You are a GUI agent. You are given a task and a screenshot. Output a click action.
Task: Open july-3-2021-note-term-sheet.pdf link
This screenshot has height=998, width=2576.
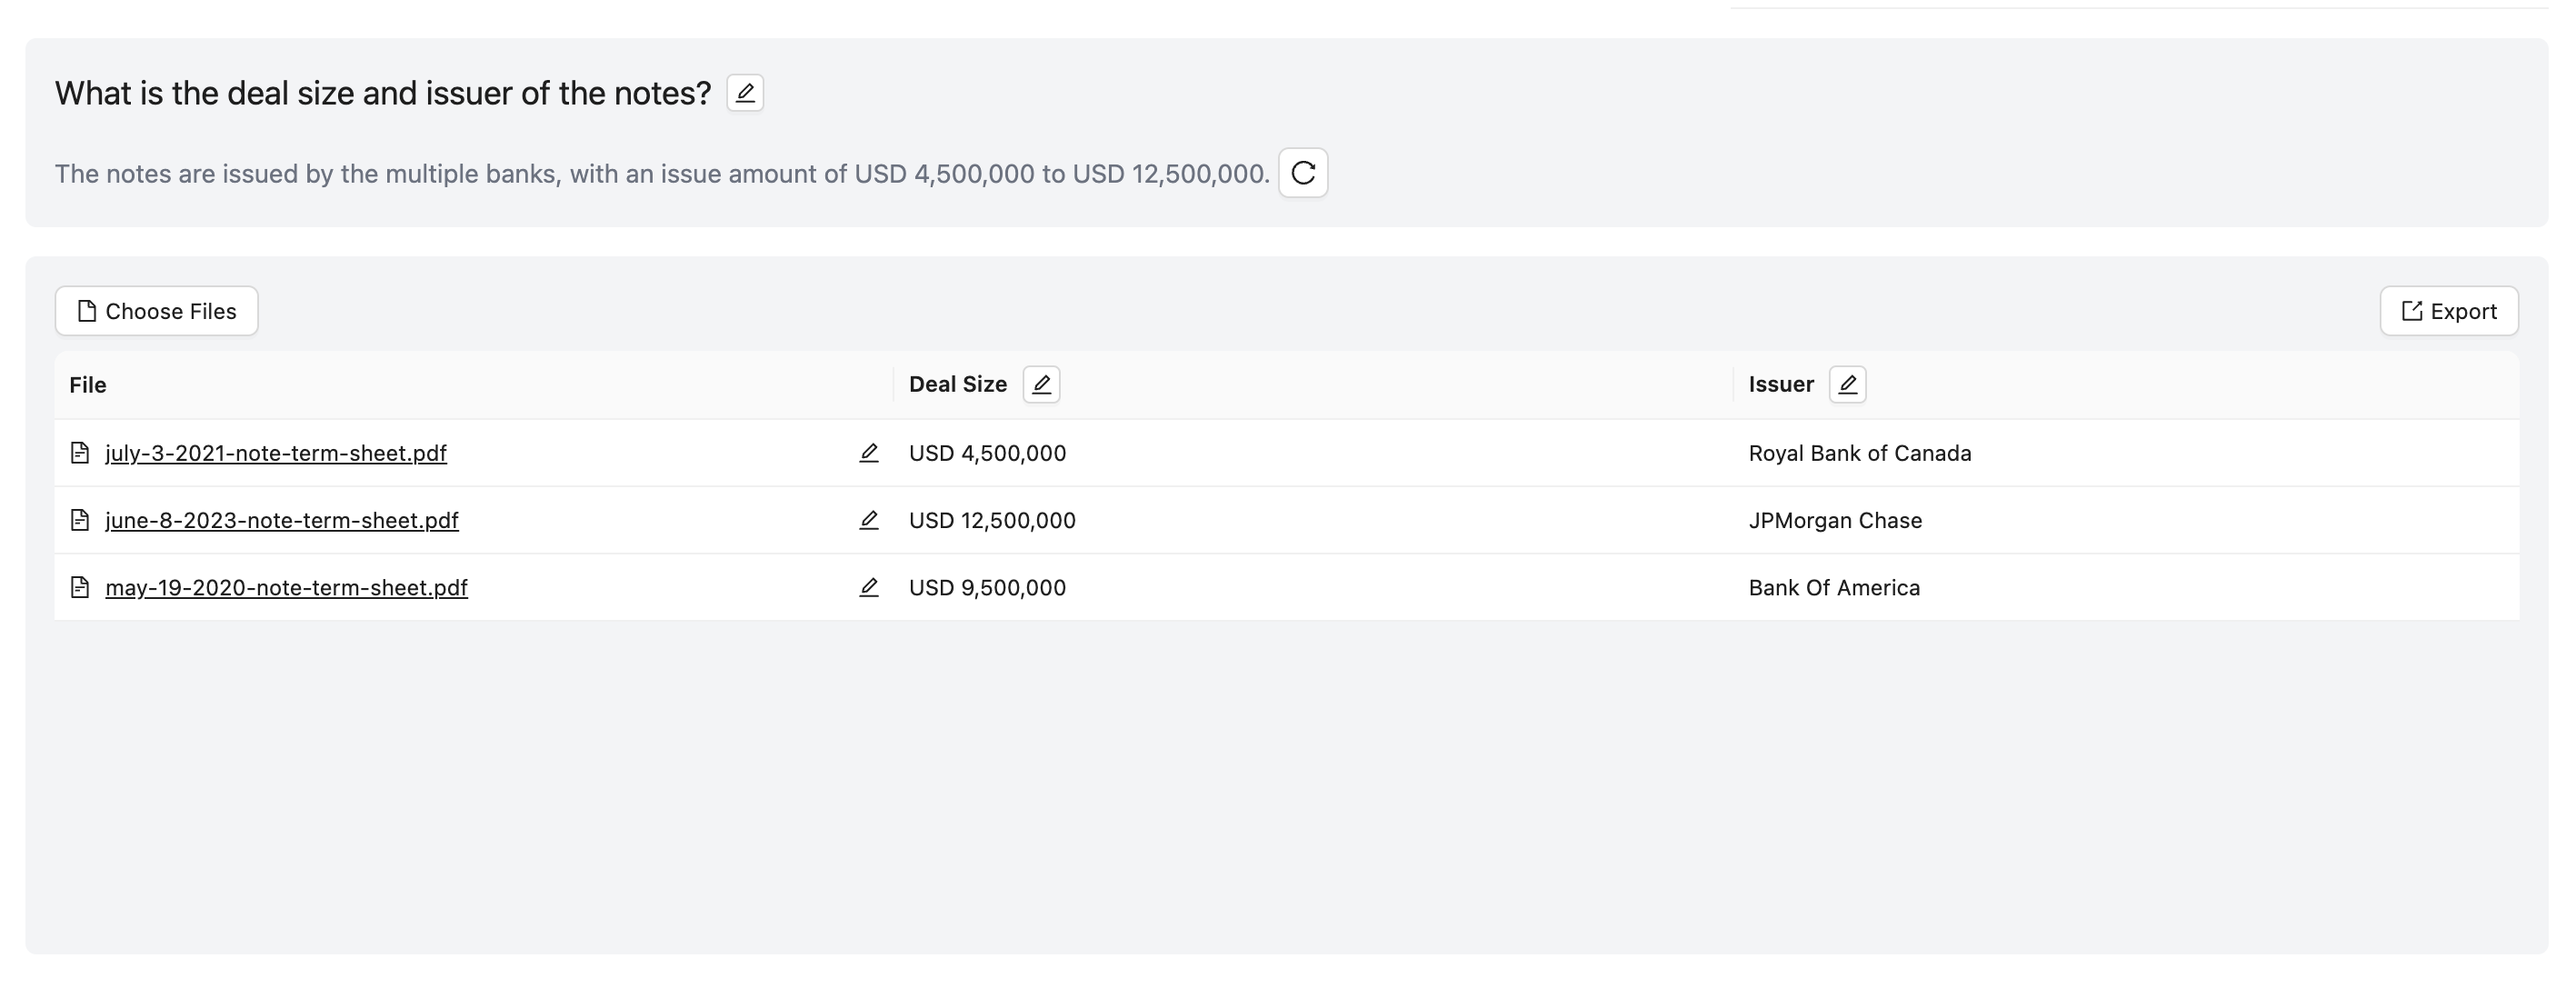pyautogui.click(x=276, y=453)
